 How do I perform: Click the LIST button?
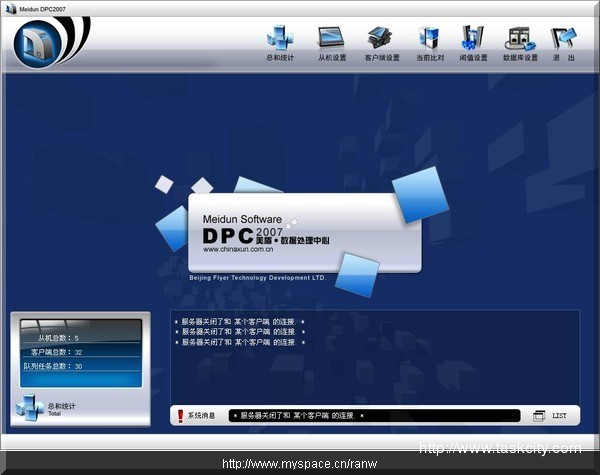coord(559,415)
